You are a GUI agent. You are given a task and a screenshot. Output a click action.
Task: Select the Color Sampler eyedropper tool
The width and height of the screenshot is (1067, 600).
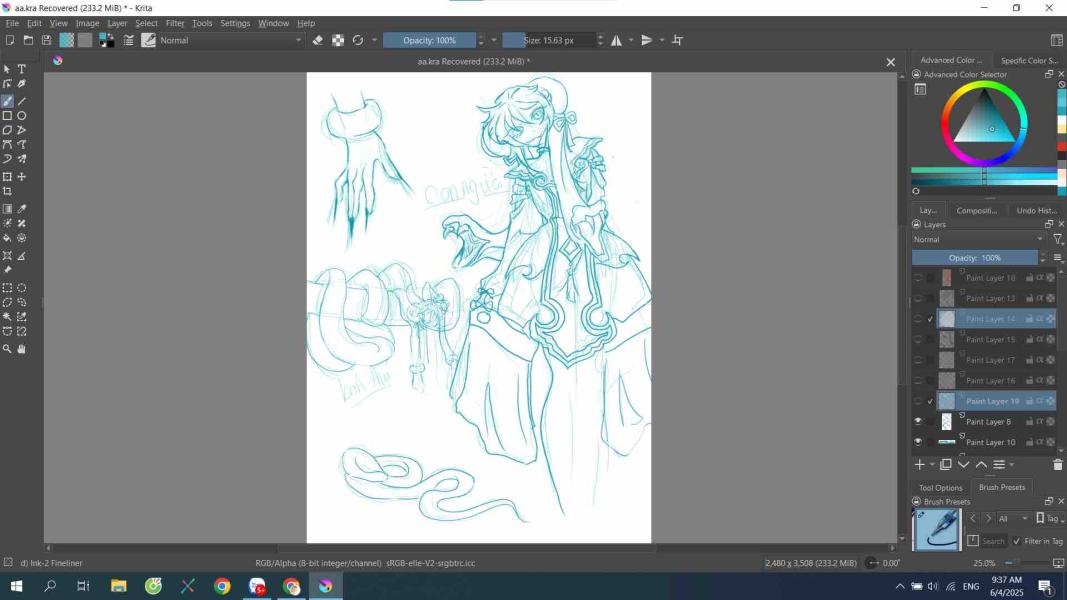tap(22, 209)
